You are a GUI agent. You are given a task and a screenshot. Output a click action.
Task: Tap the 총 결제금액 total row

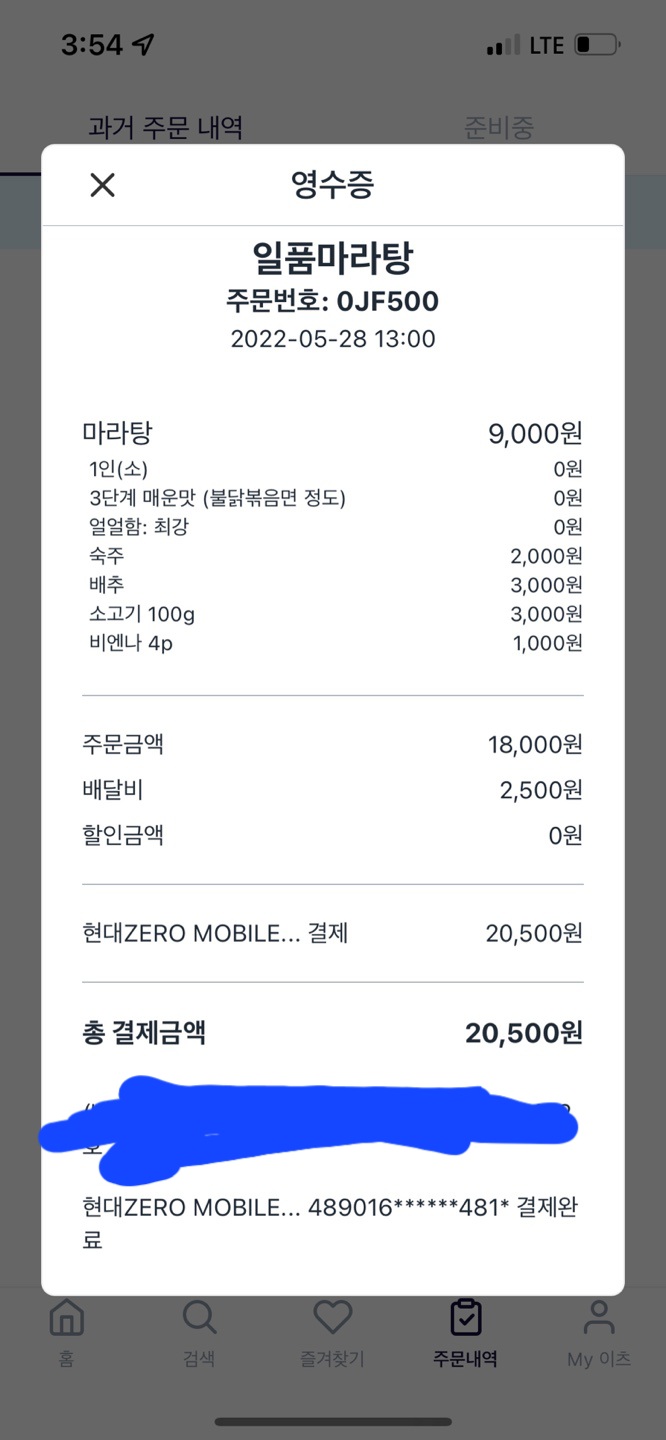(x=333, y=1033)
